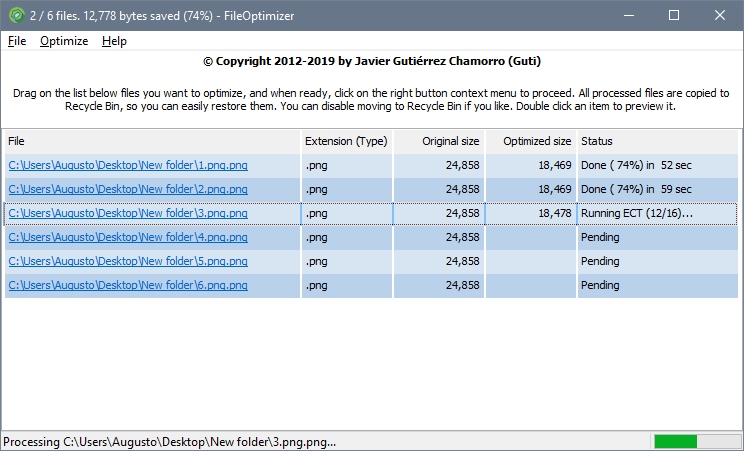Click the FileOptimizer app icon in title bar

pyautogui.click(x=16, y=16)
